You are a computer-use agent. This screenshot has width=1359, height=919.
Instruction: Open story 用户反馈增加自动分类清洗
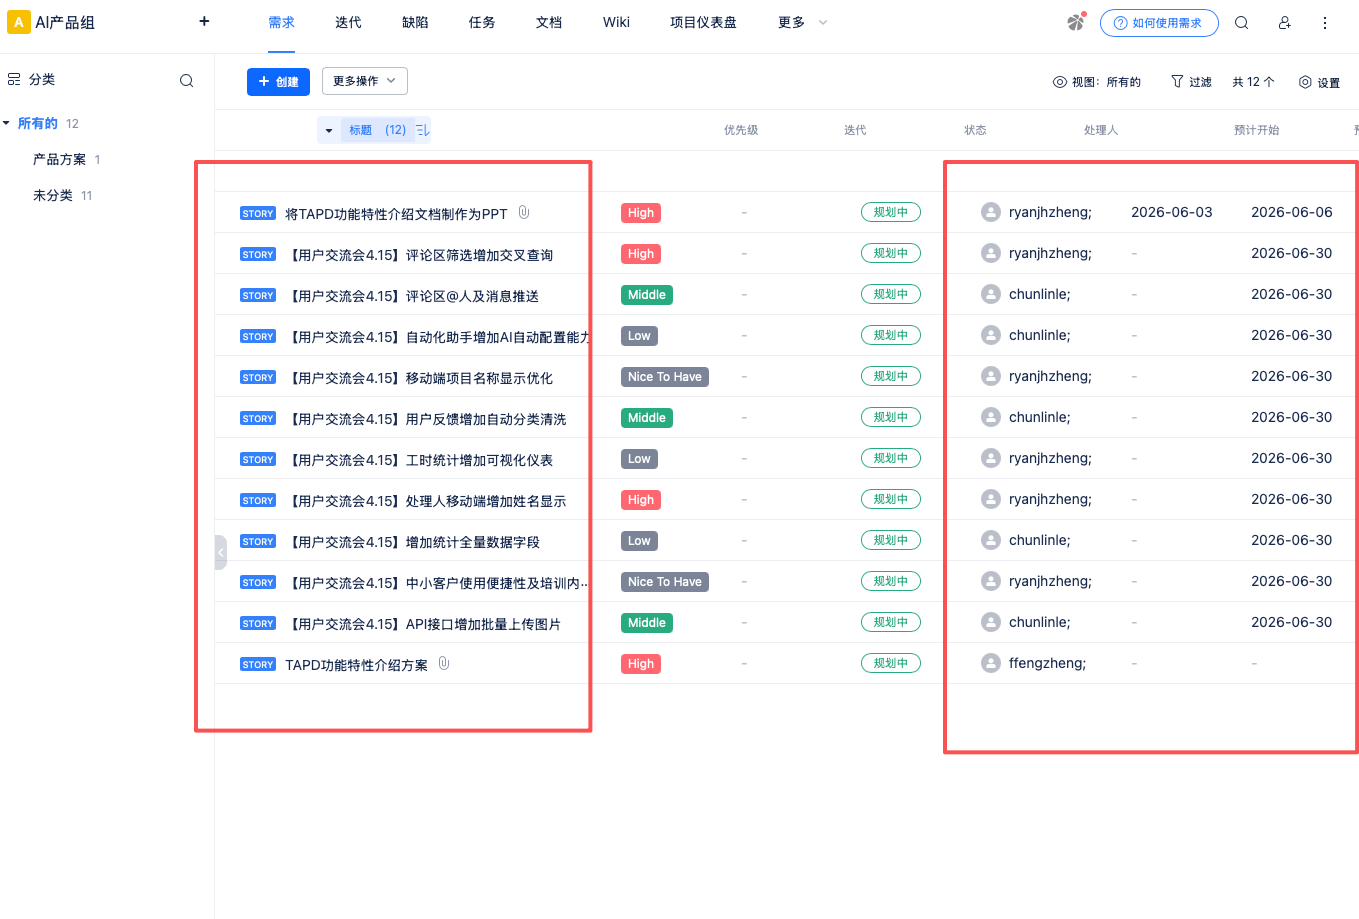[428, 419]
